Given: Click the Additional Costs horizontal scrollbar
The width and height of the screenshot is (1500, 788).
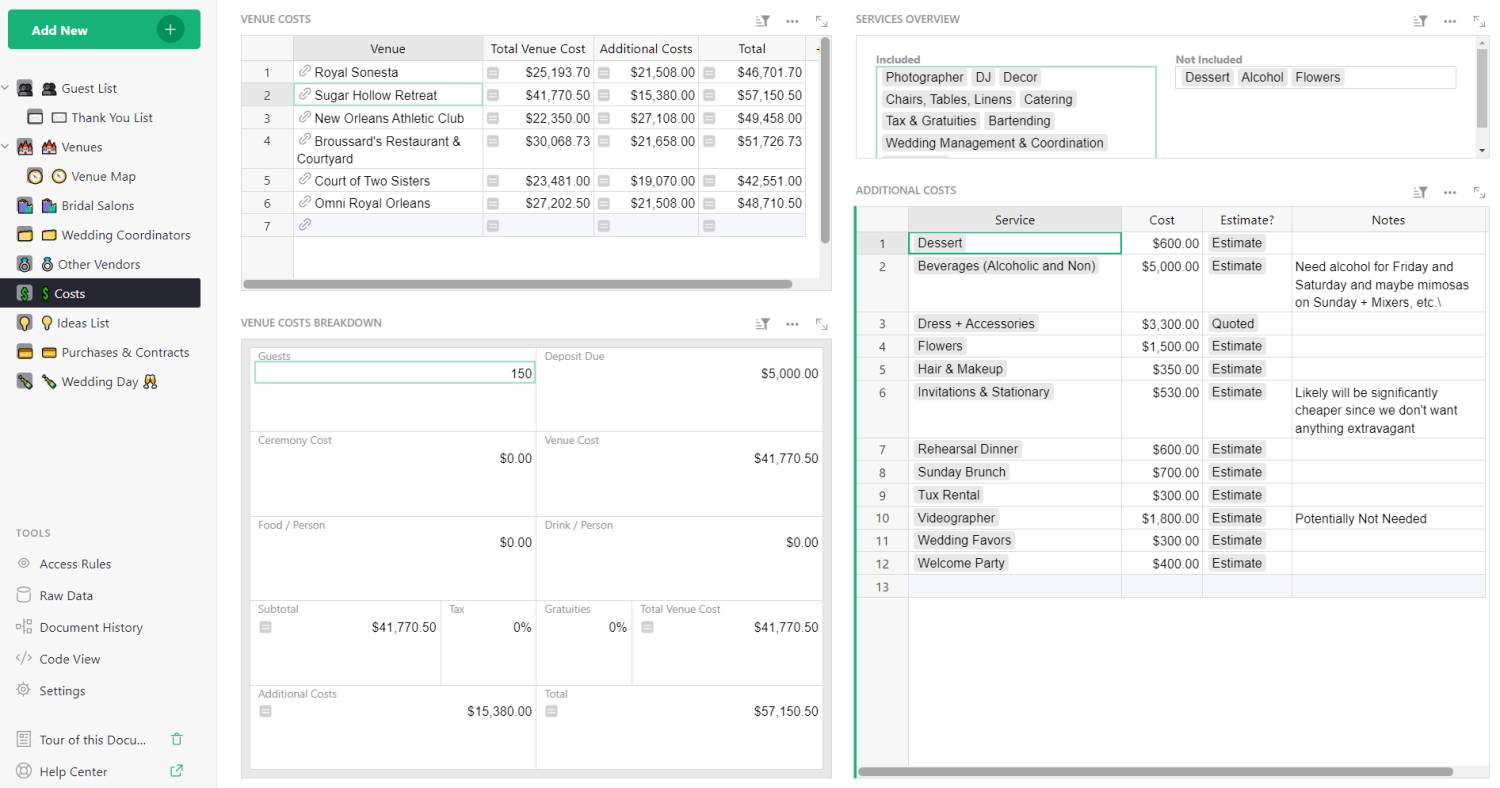Looking at the screenshot, I should point(1155,772).
